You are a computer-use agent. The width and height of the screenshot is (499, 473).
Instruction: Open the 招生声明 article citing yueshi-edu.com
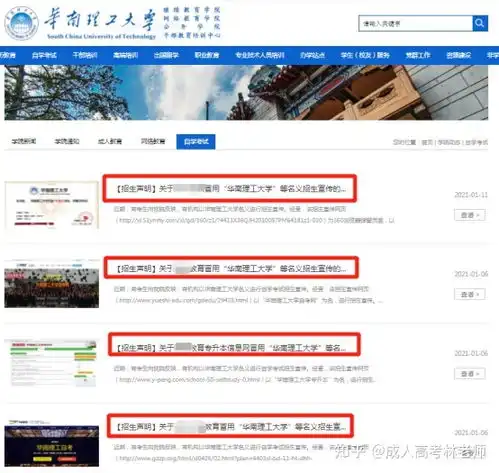(x=231, y=268)
